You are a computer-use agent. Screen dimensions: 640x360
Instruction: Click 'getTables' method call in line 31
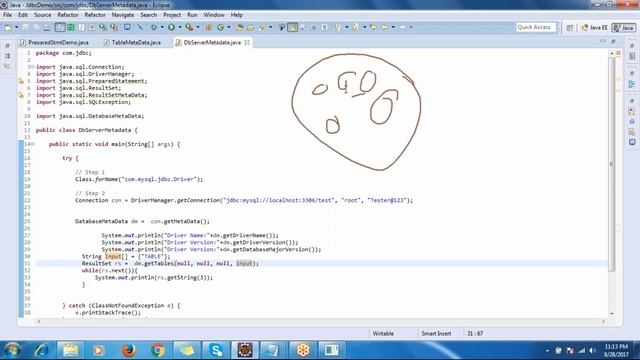(x=159, y=264)
